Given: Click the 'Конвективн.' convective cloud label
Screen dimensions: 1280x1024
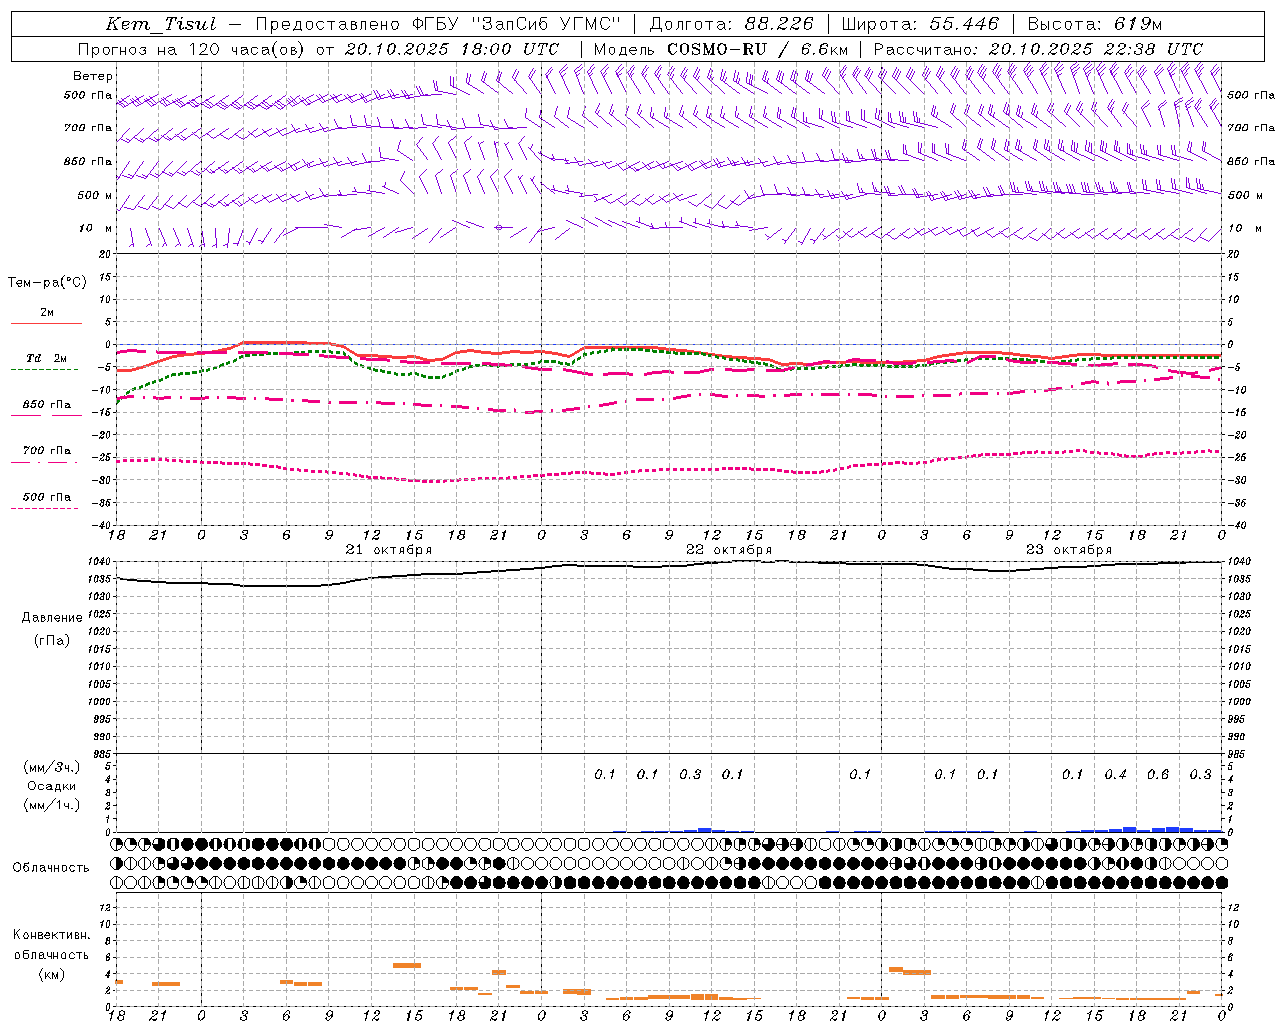Looking at the screenshot, I should 51,935.
